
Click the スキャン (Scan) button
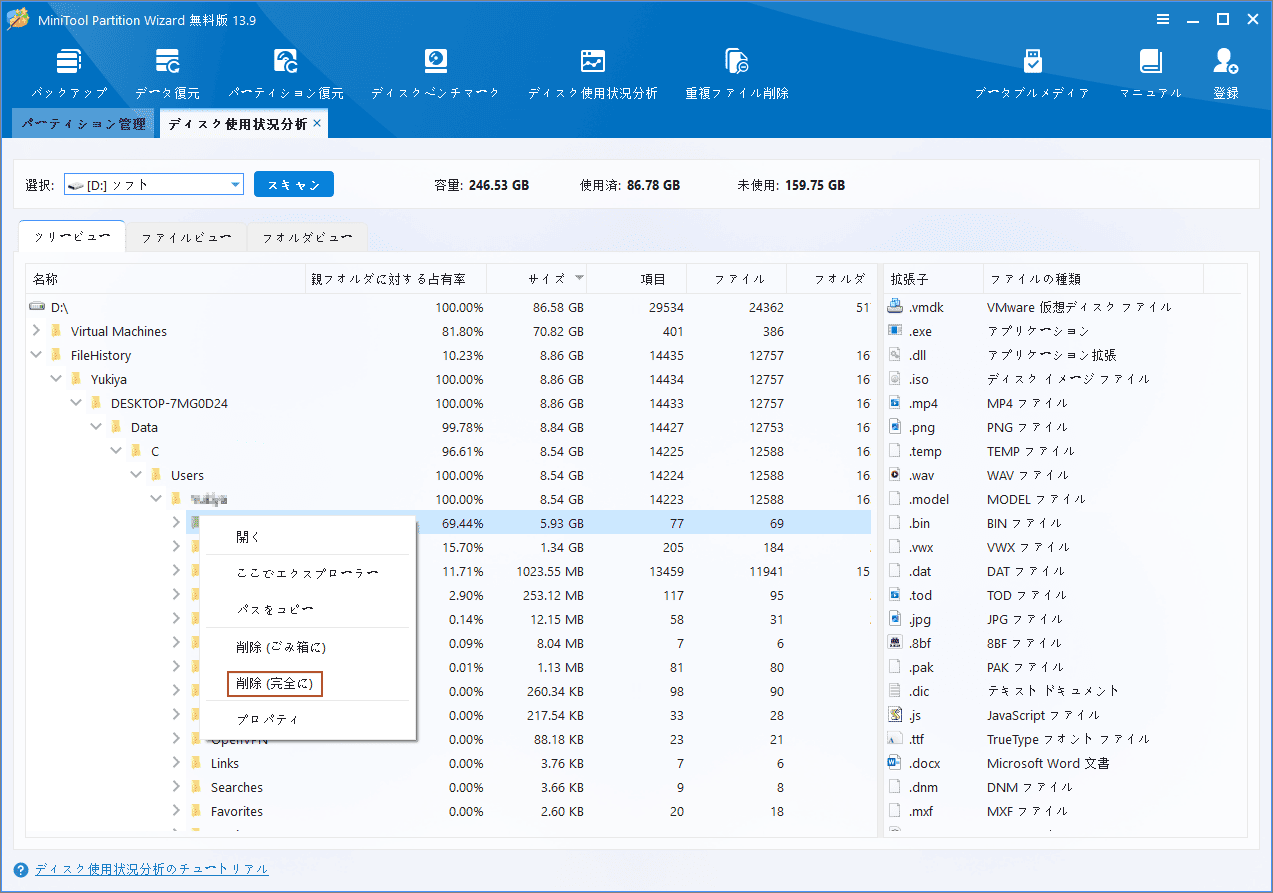pyautogui.click(x=294, y=185)
